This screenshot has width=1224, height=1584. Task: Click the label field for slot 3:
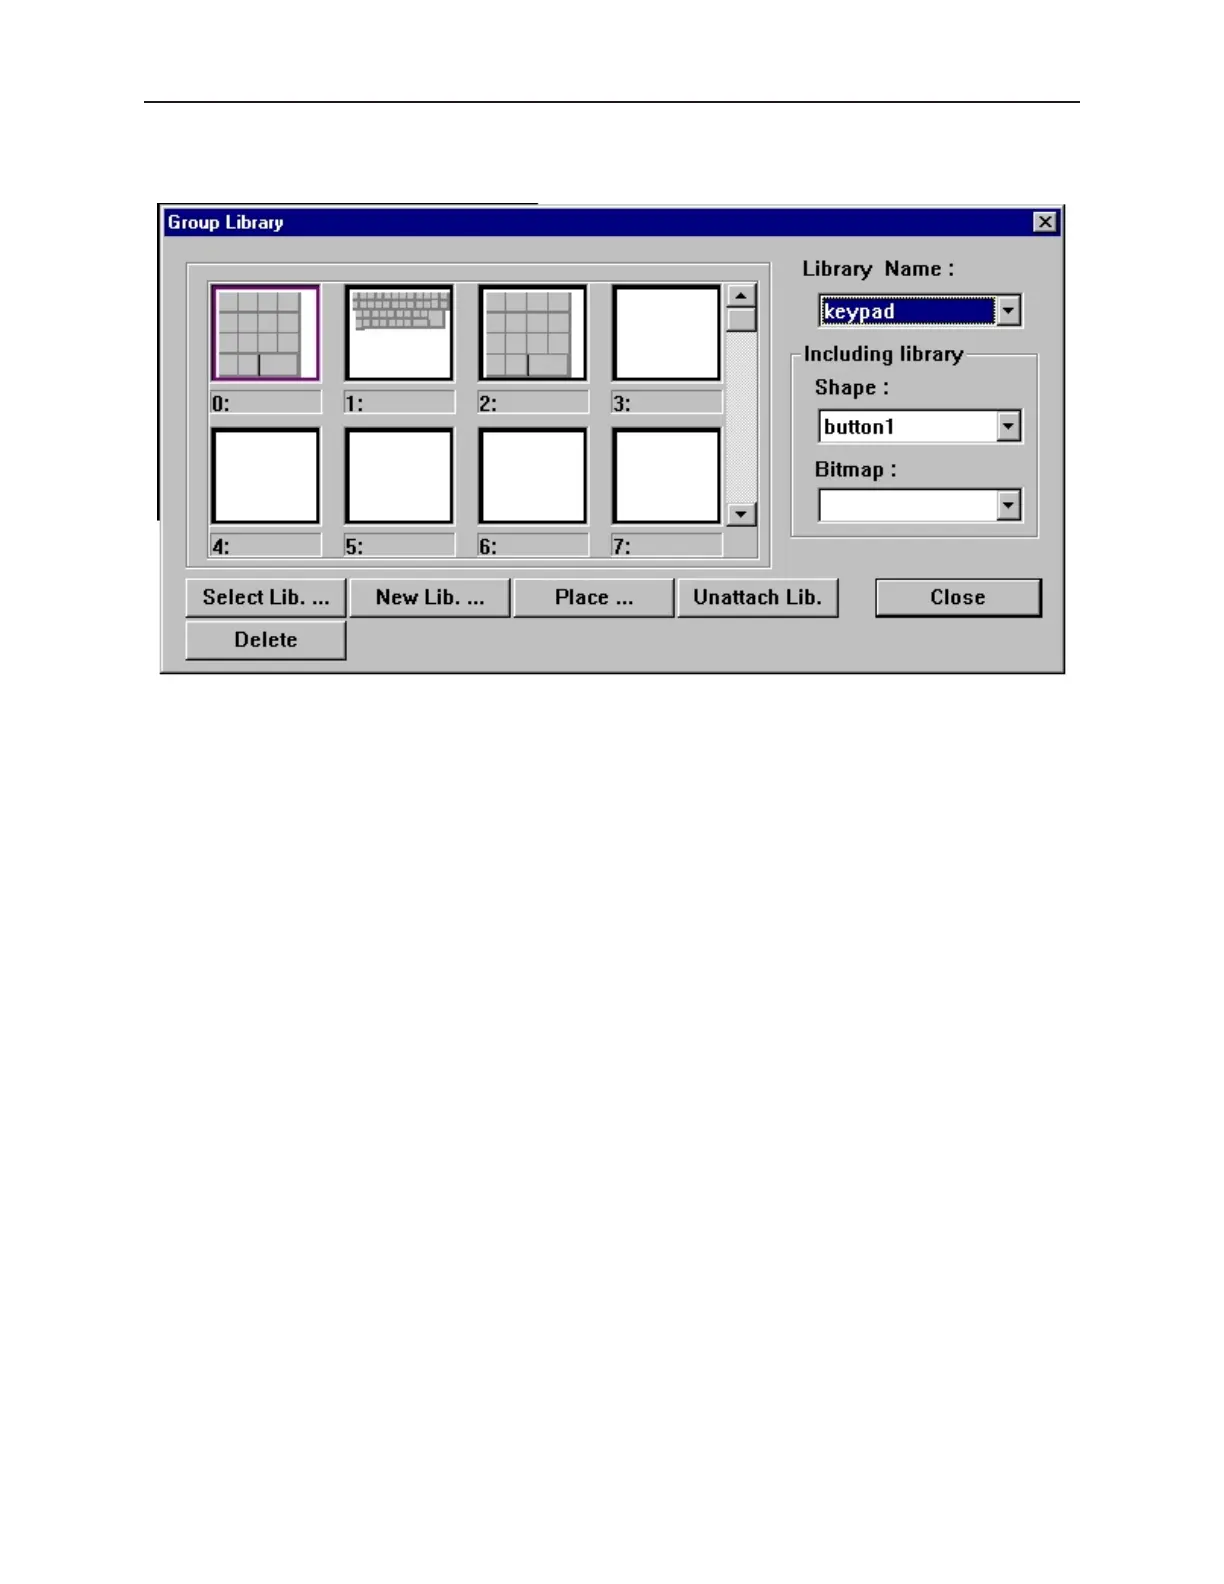pyautogui.click(x=667, y=403)
